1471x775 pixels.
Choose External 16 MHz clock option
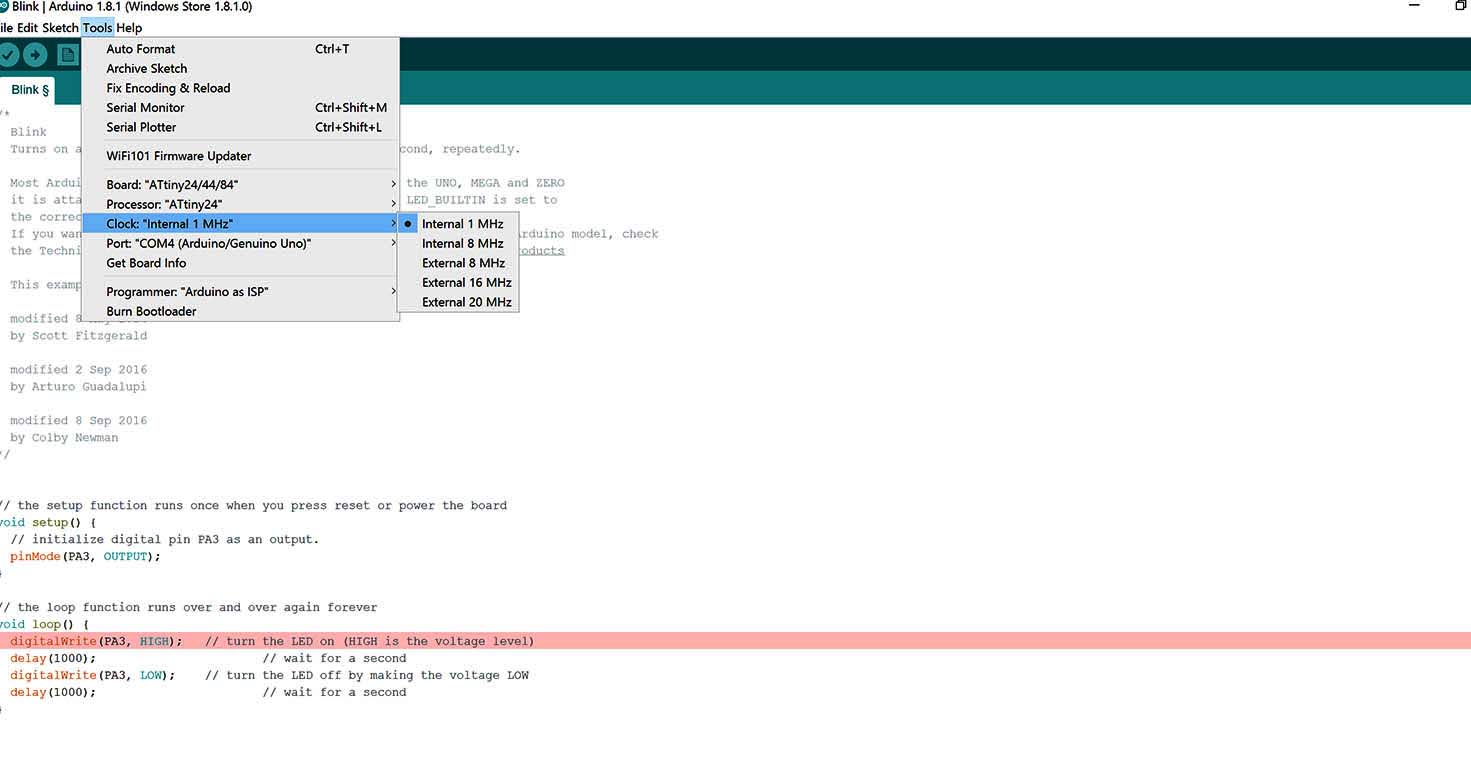tap(458, 282)
